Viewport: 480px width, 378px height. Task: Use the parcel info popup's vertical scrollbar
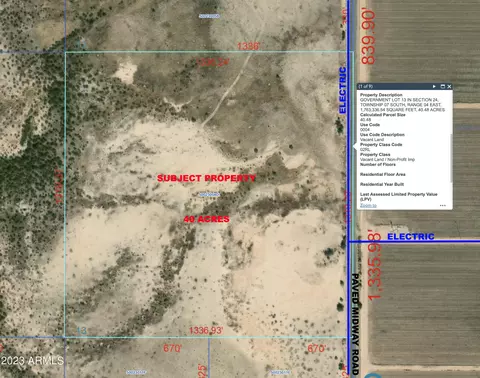tap(451, 158)
